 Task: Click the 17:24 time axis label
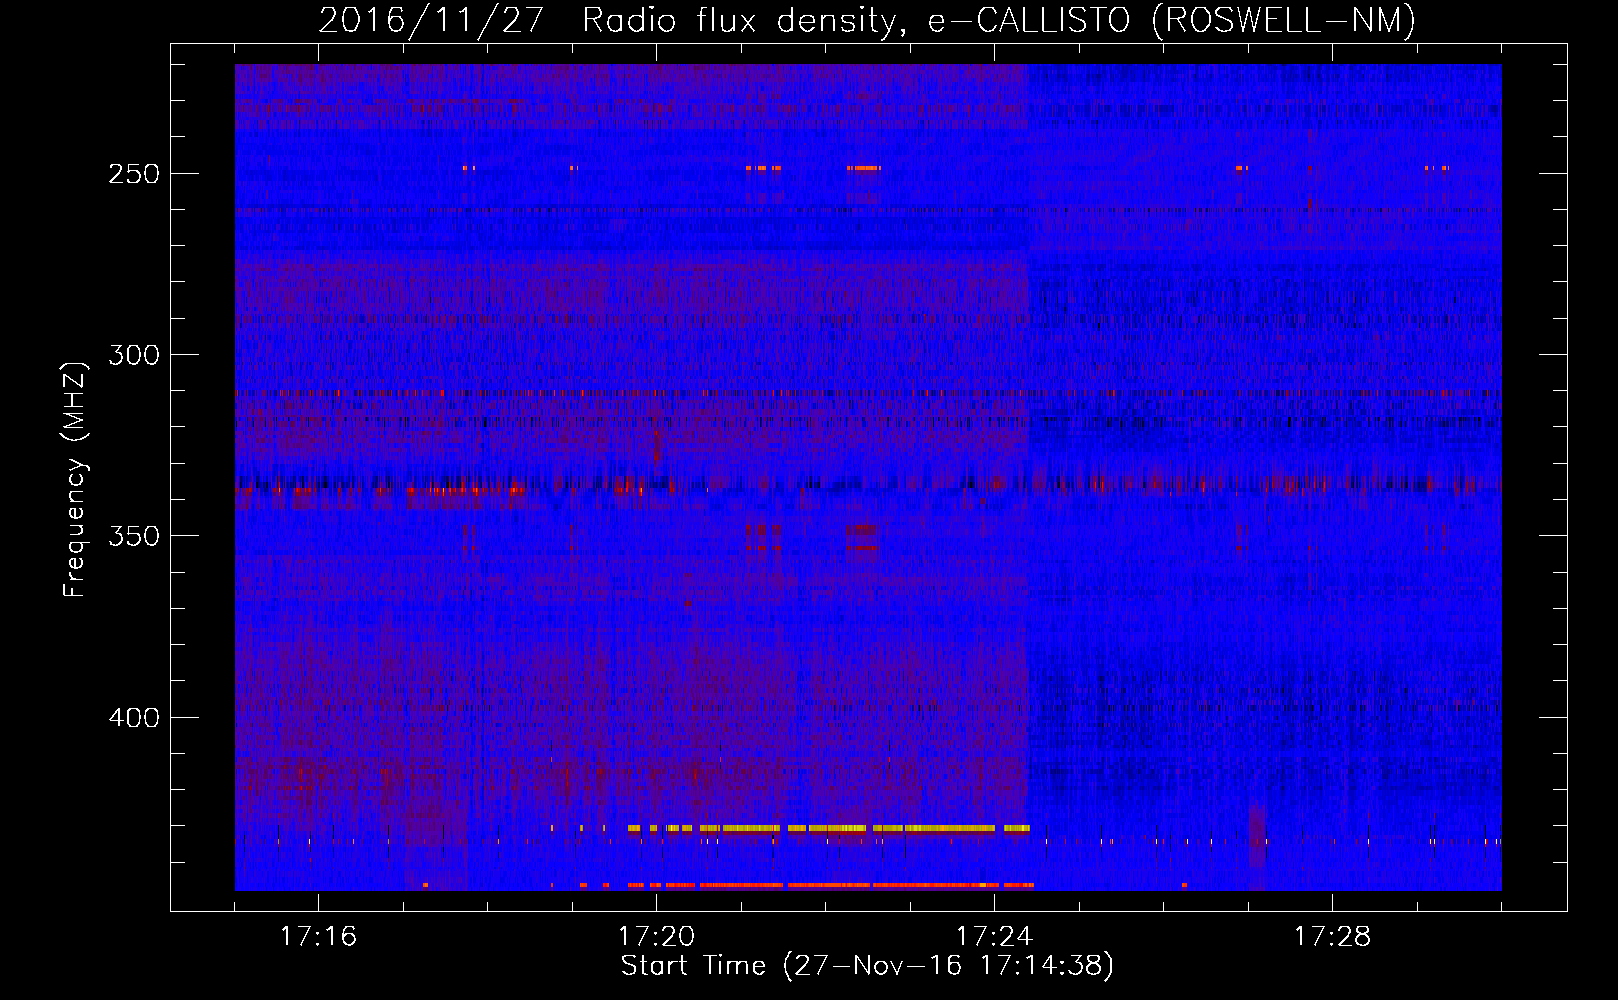(x=994, y=937)
